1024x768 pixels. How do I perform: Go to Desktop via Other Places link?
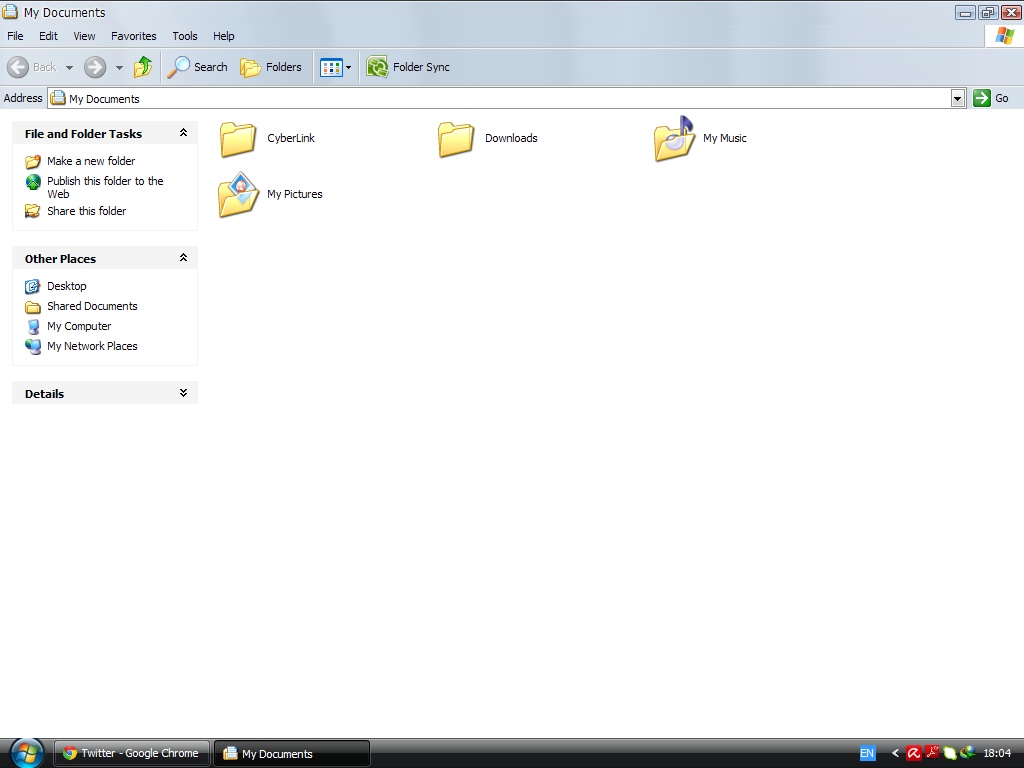67,286
